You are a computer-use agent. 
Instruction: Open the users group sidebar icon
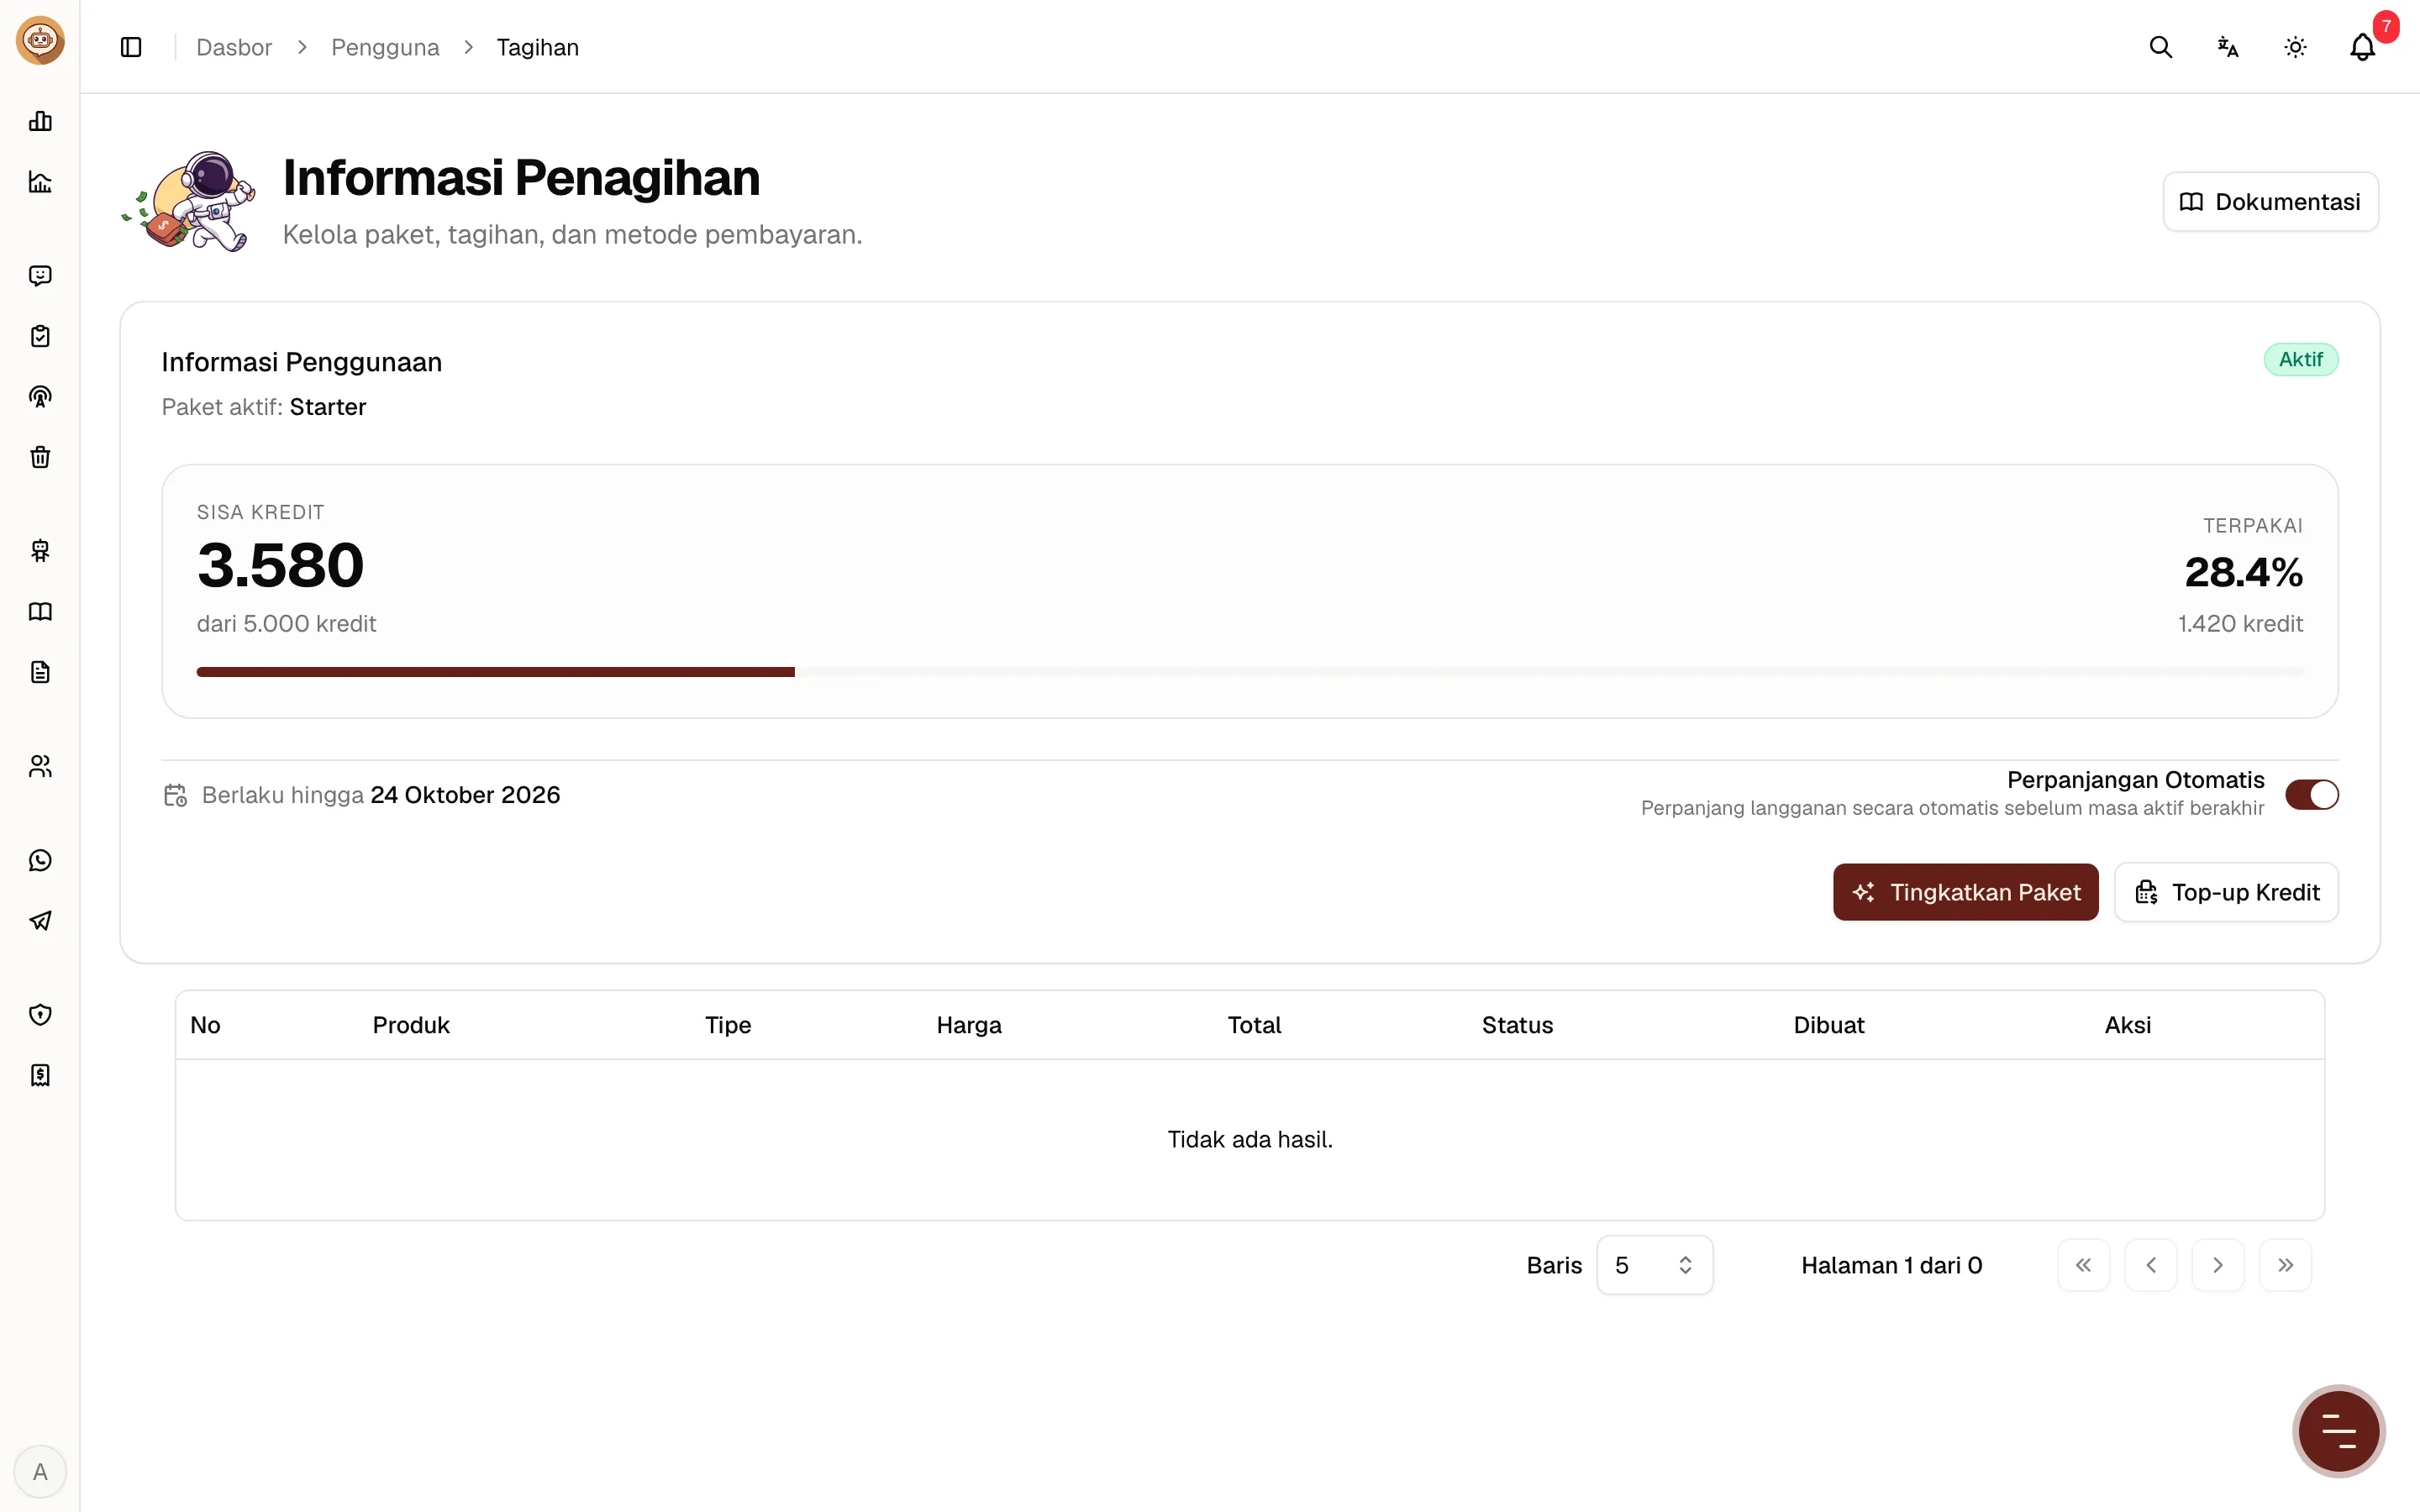40,766
